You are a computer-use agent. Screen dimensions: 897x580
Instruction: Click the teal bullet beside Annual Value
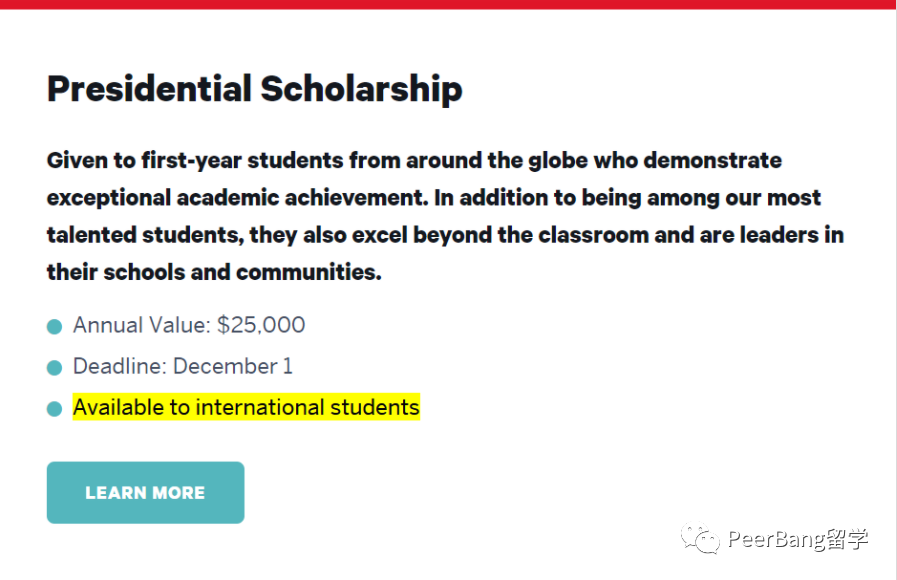coord(54,327)
